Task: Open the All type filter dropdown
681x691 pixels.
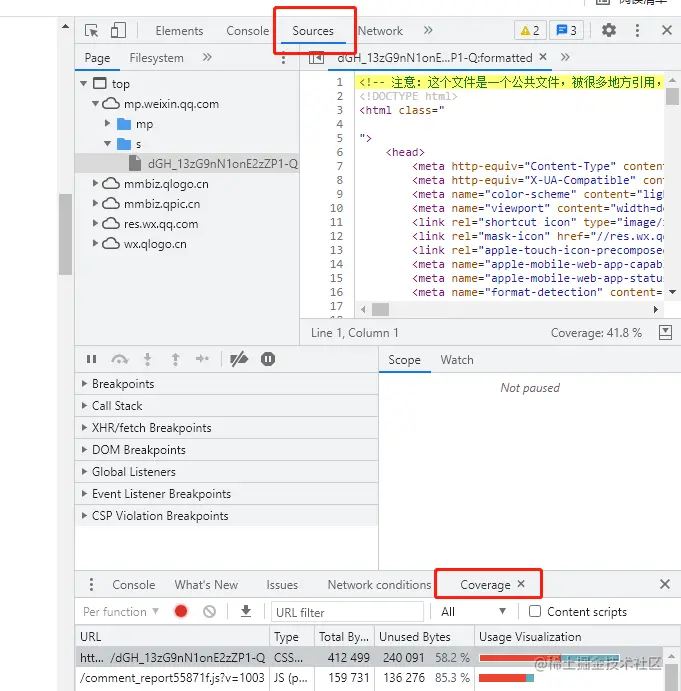Action: tap(473, 612)
